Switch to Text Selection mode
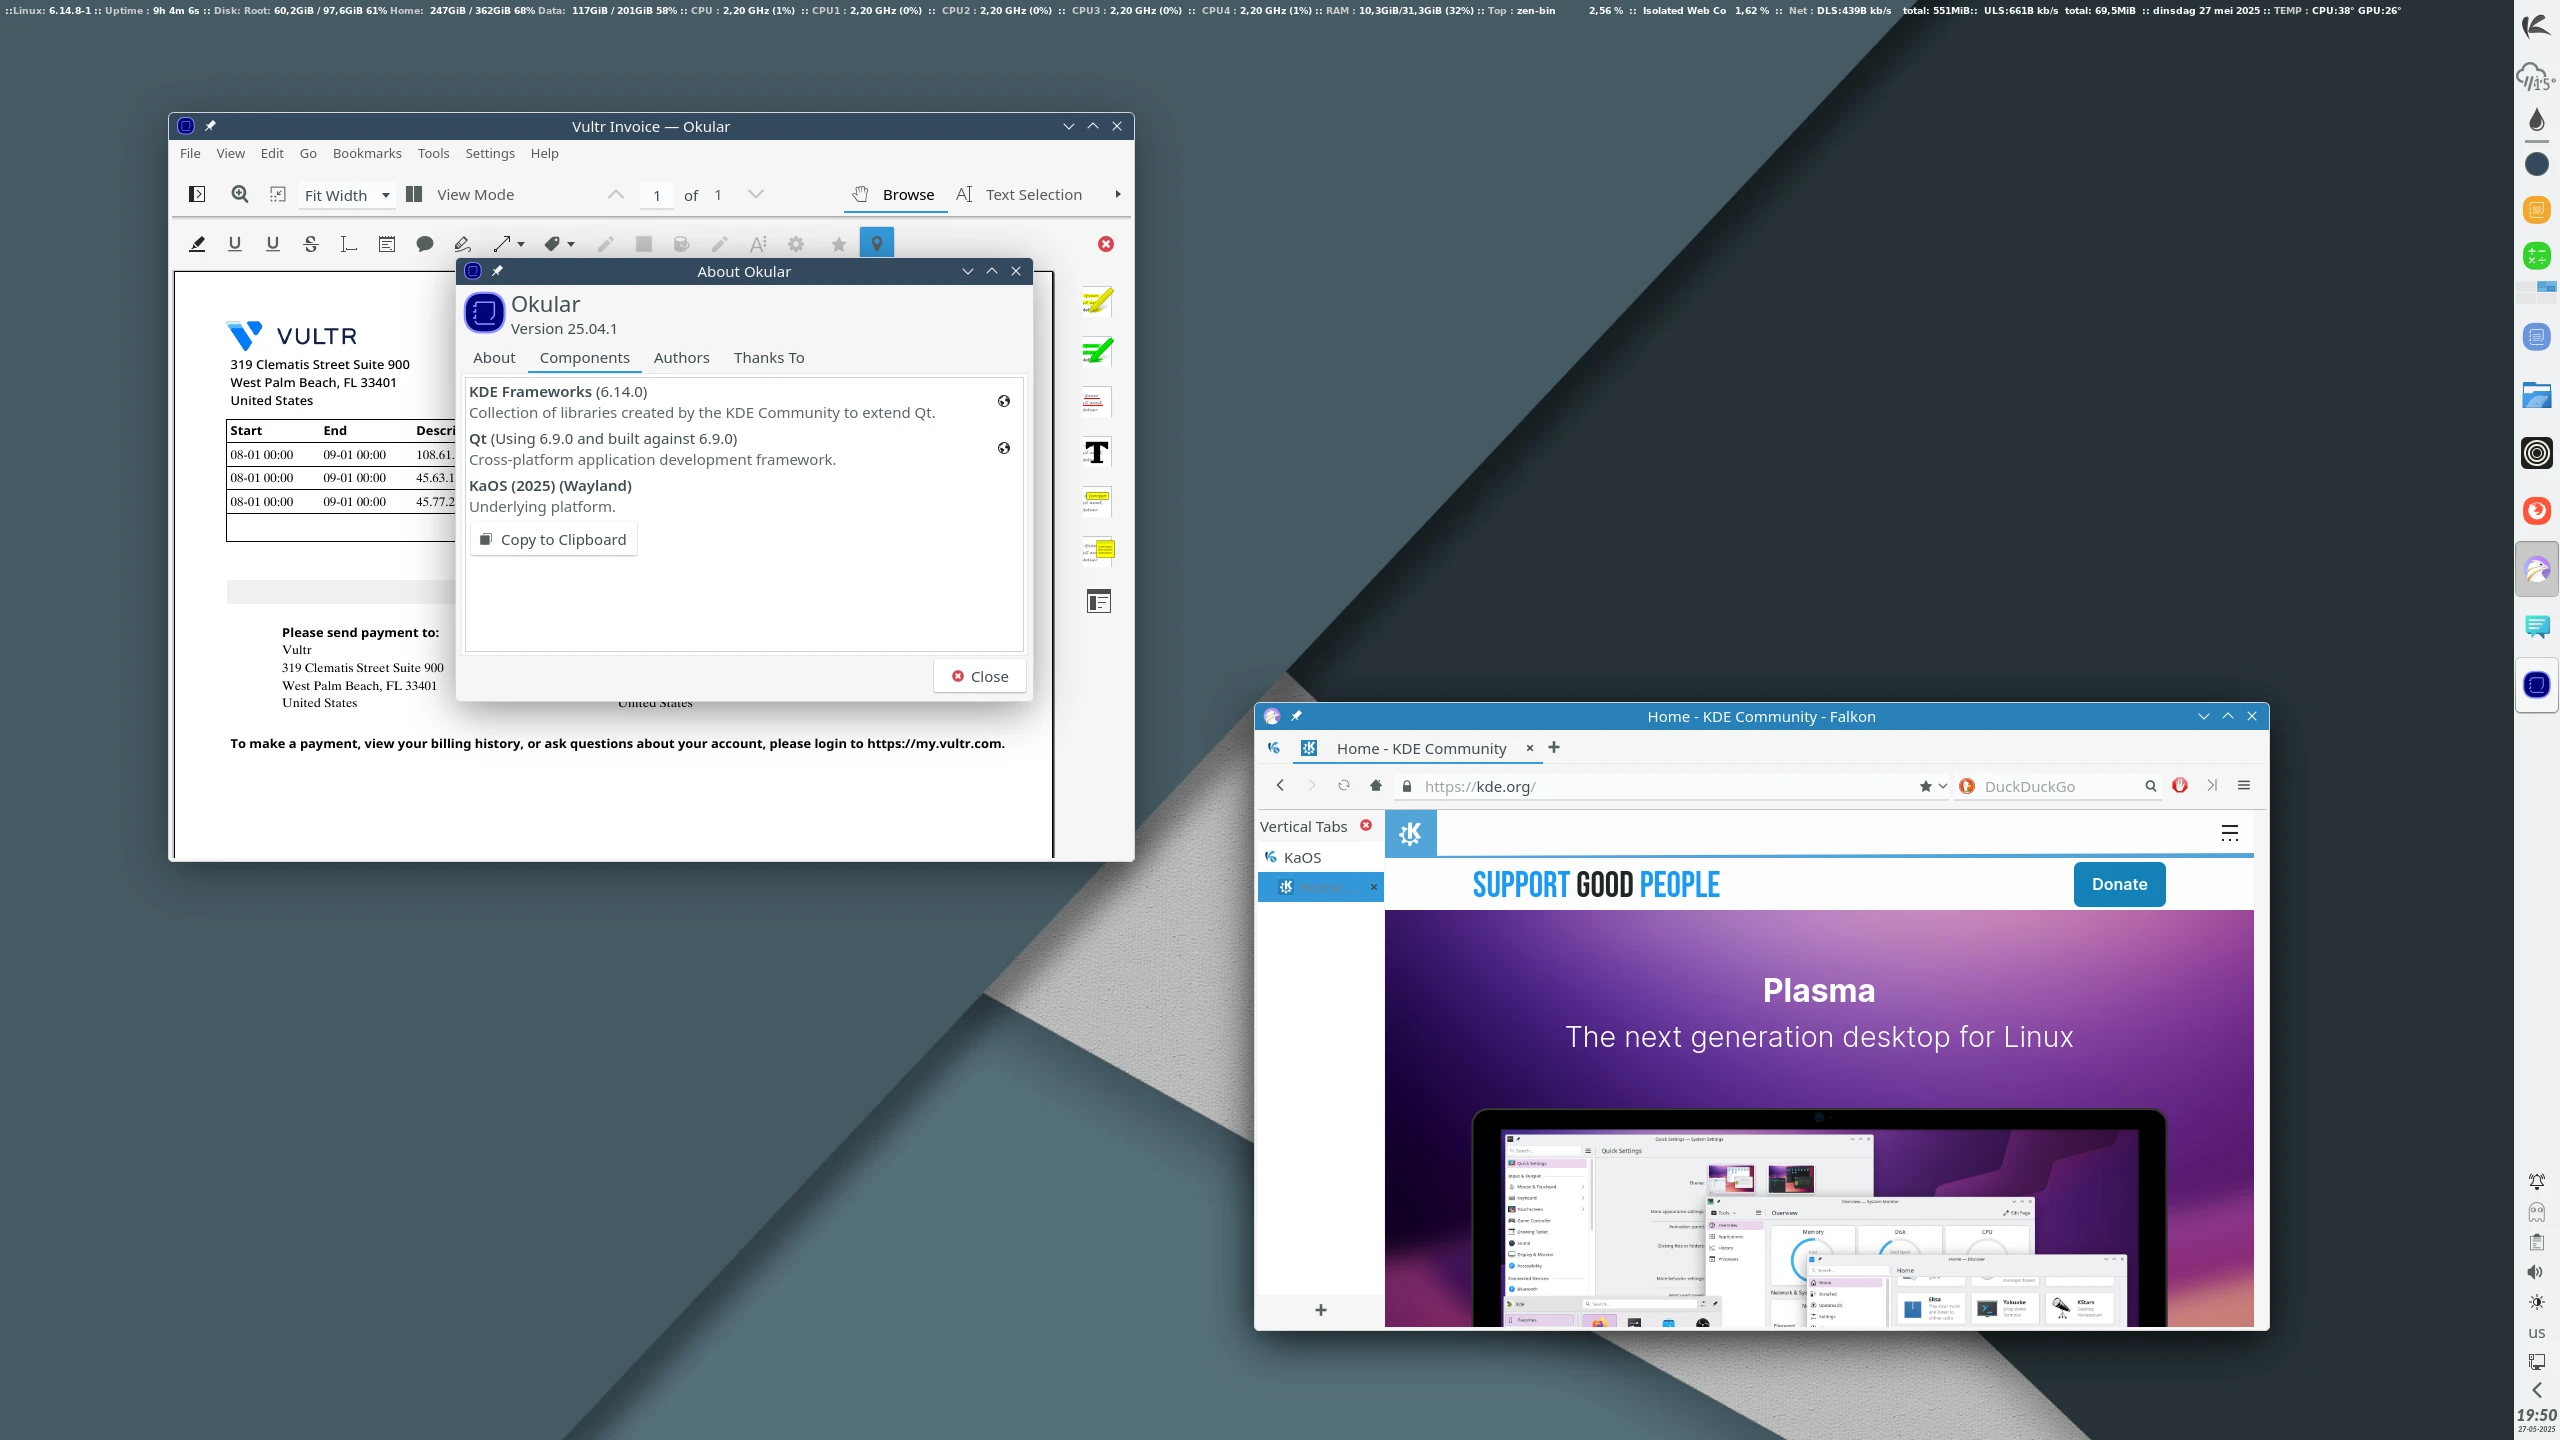The image size is (2560, 1440). [x=1019, y=195]
